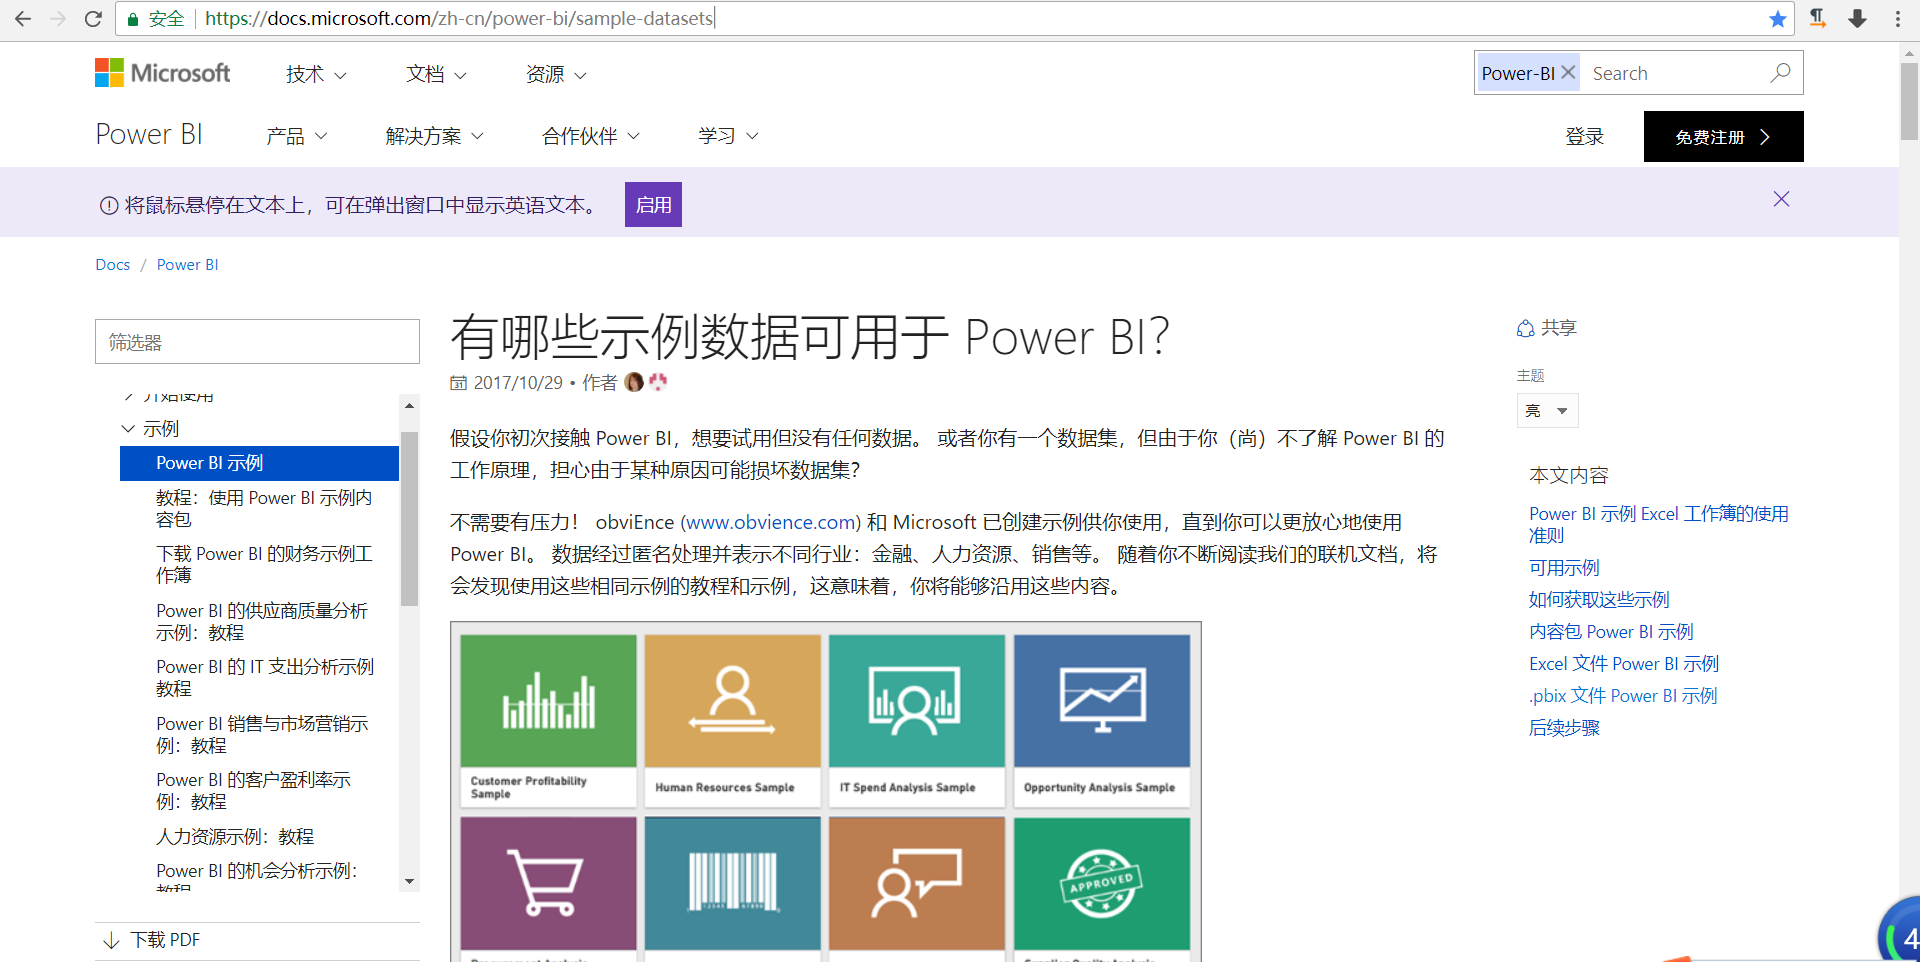The image size is (1920, 962).
Task: Click the download arrow extension icon
Action: pos(1857,18)
